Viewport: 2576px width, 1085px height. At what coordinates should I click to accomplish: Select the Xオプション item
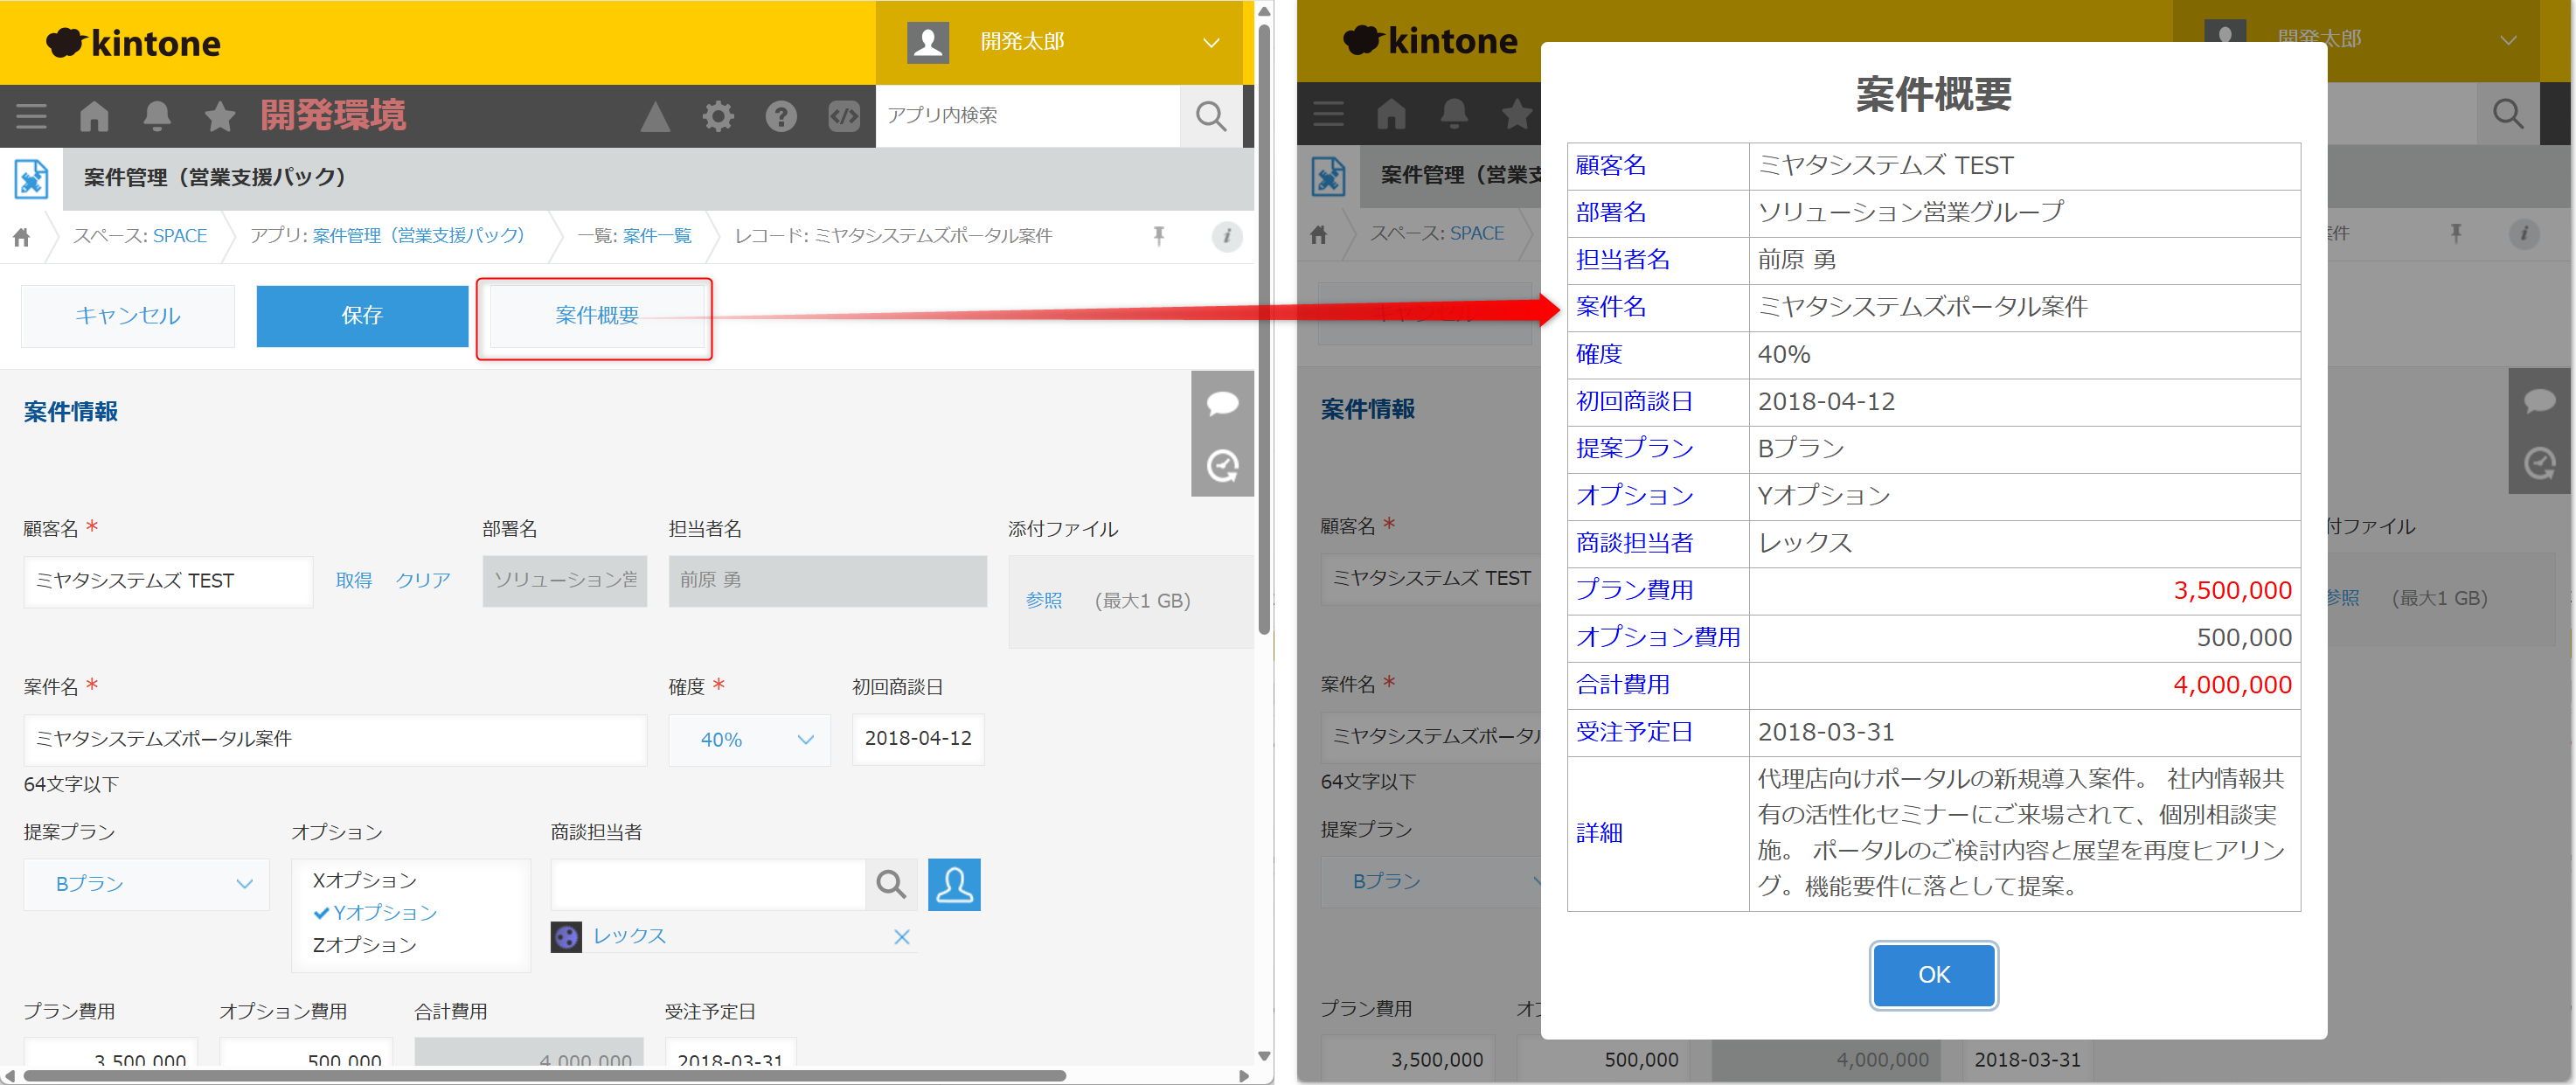coord(364,880)
